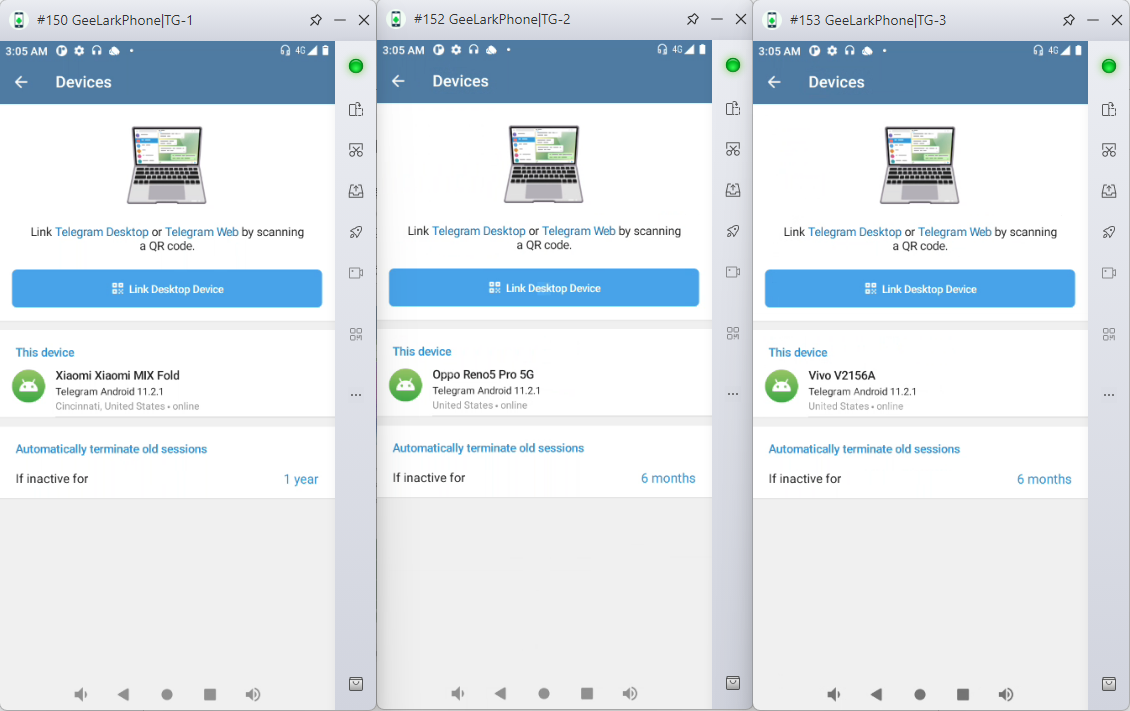Image resolution: width=1130 pixels, height=711 pixels.
Task: Tap Link Desktop Device in TG-1
Action: pyautogui.click(x=167, y=289)
